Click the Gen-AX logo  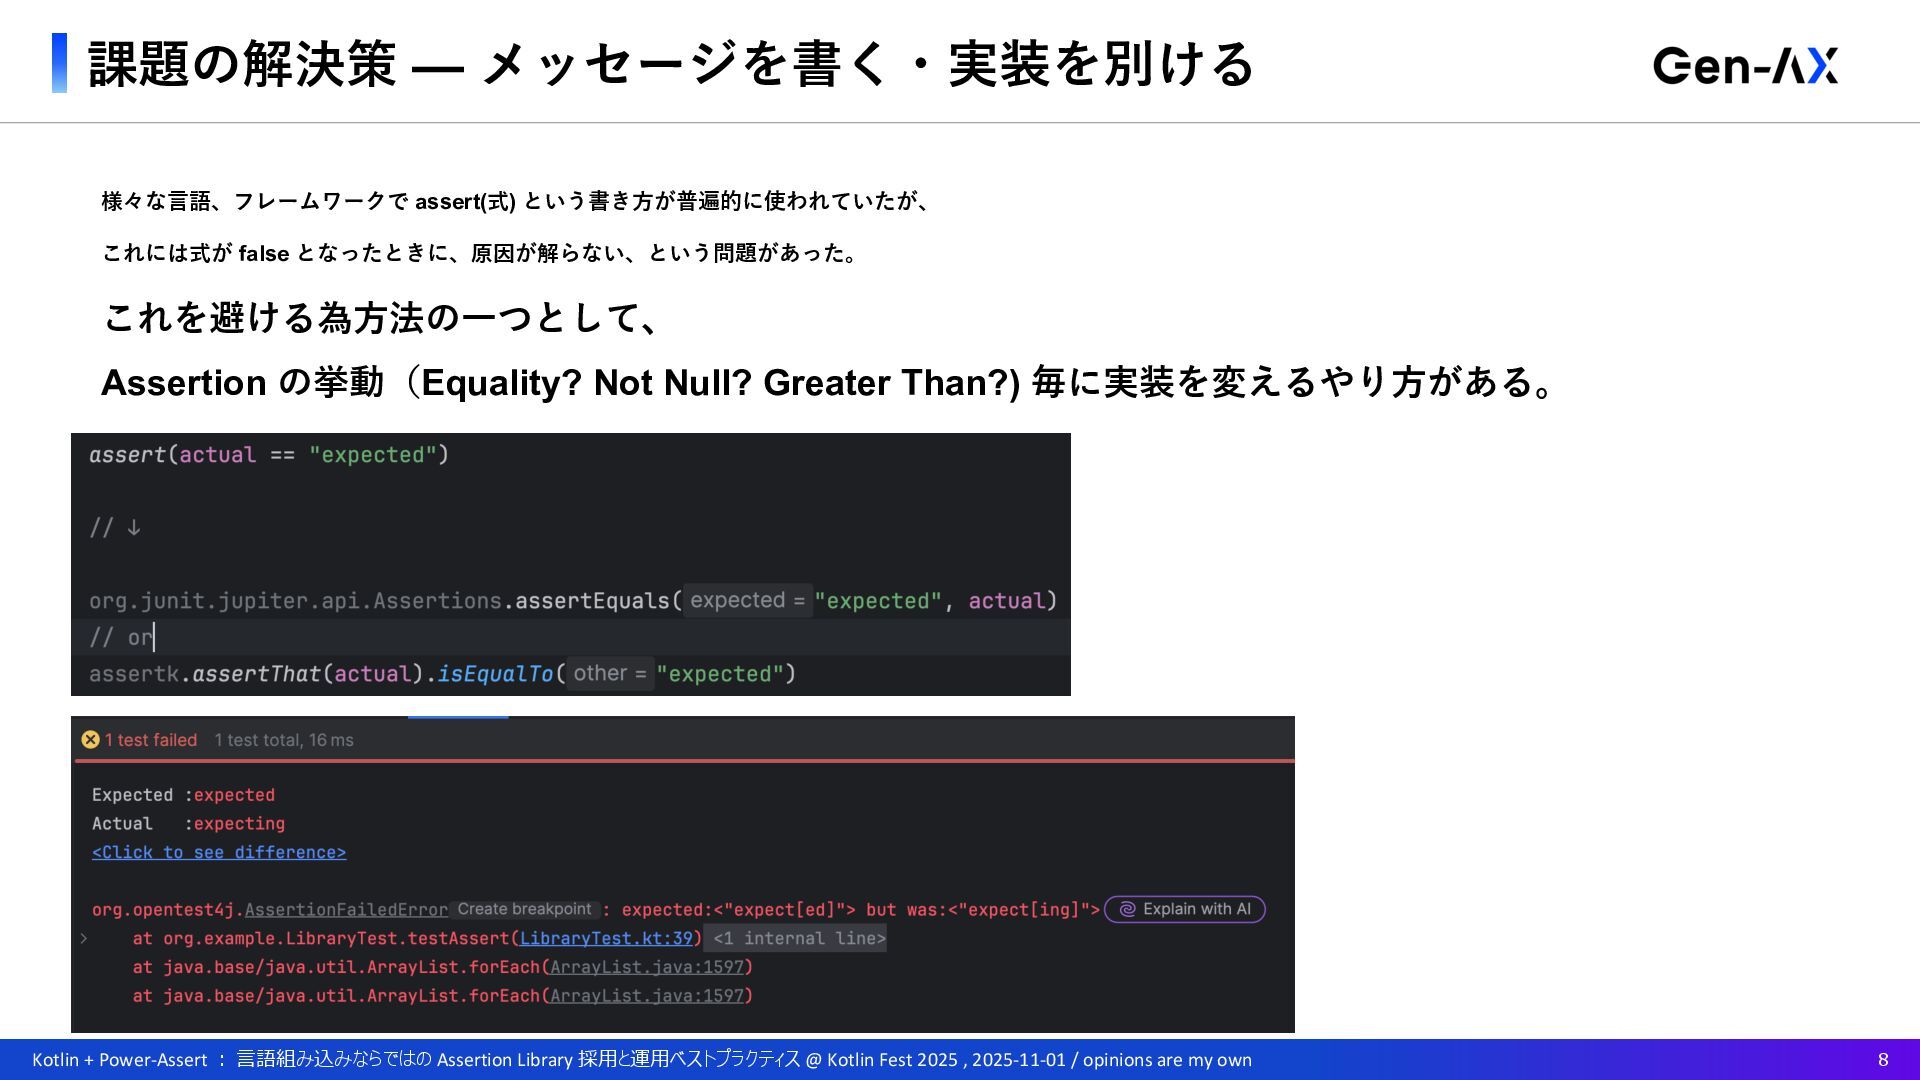point(1745,66)
